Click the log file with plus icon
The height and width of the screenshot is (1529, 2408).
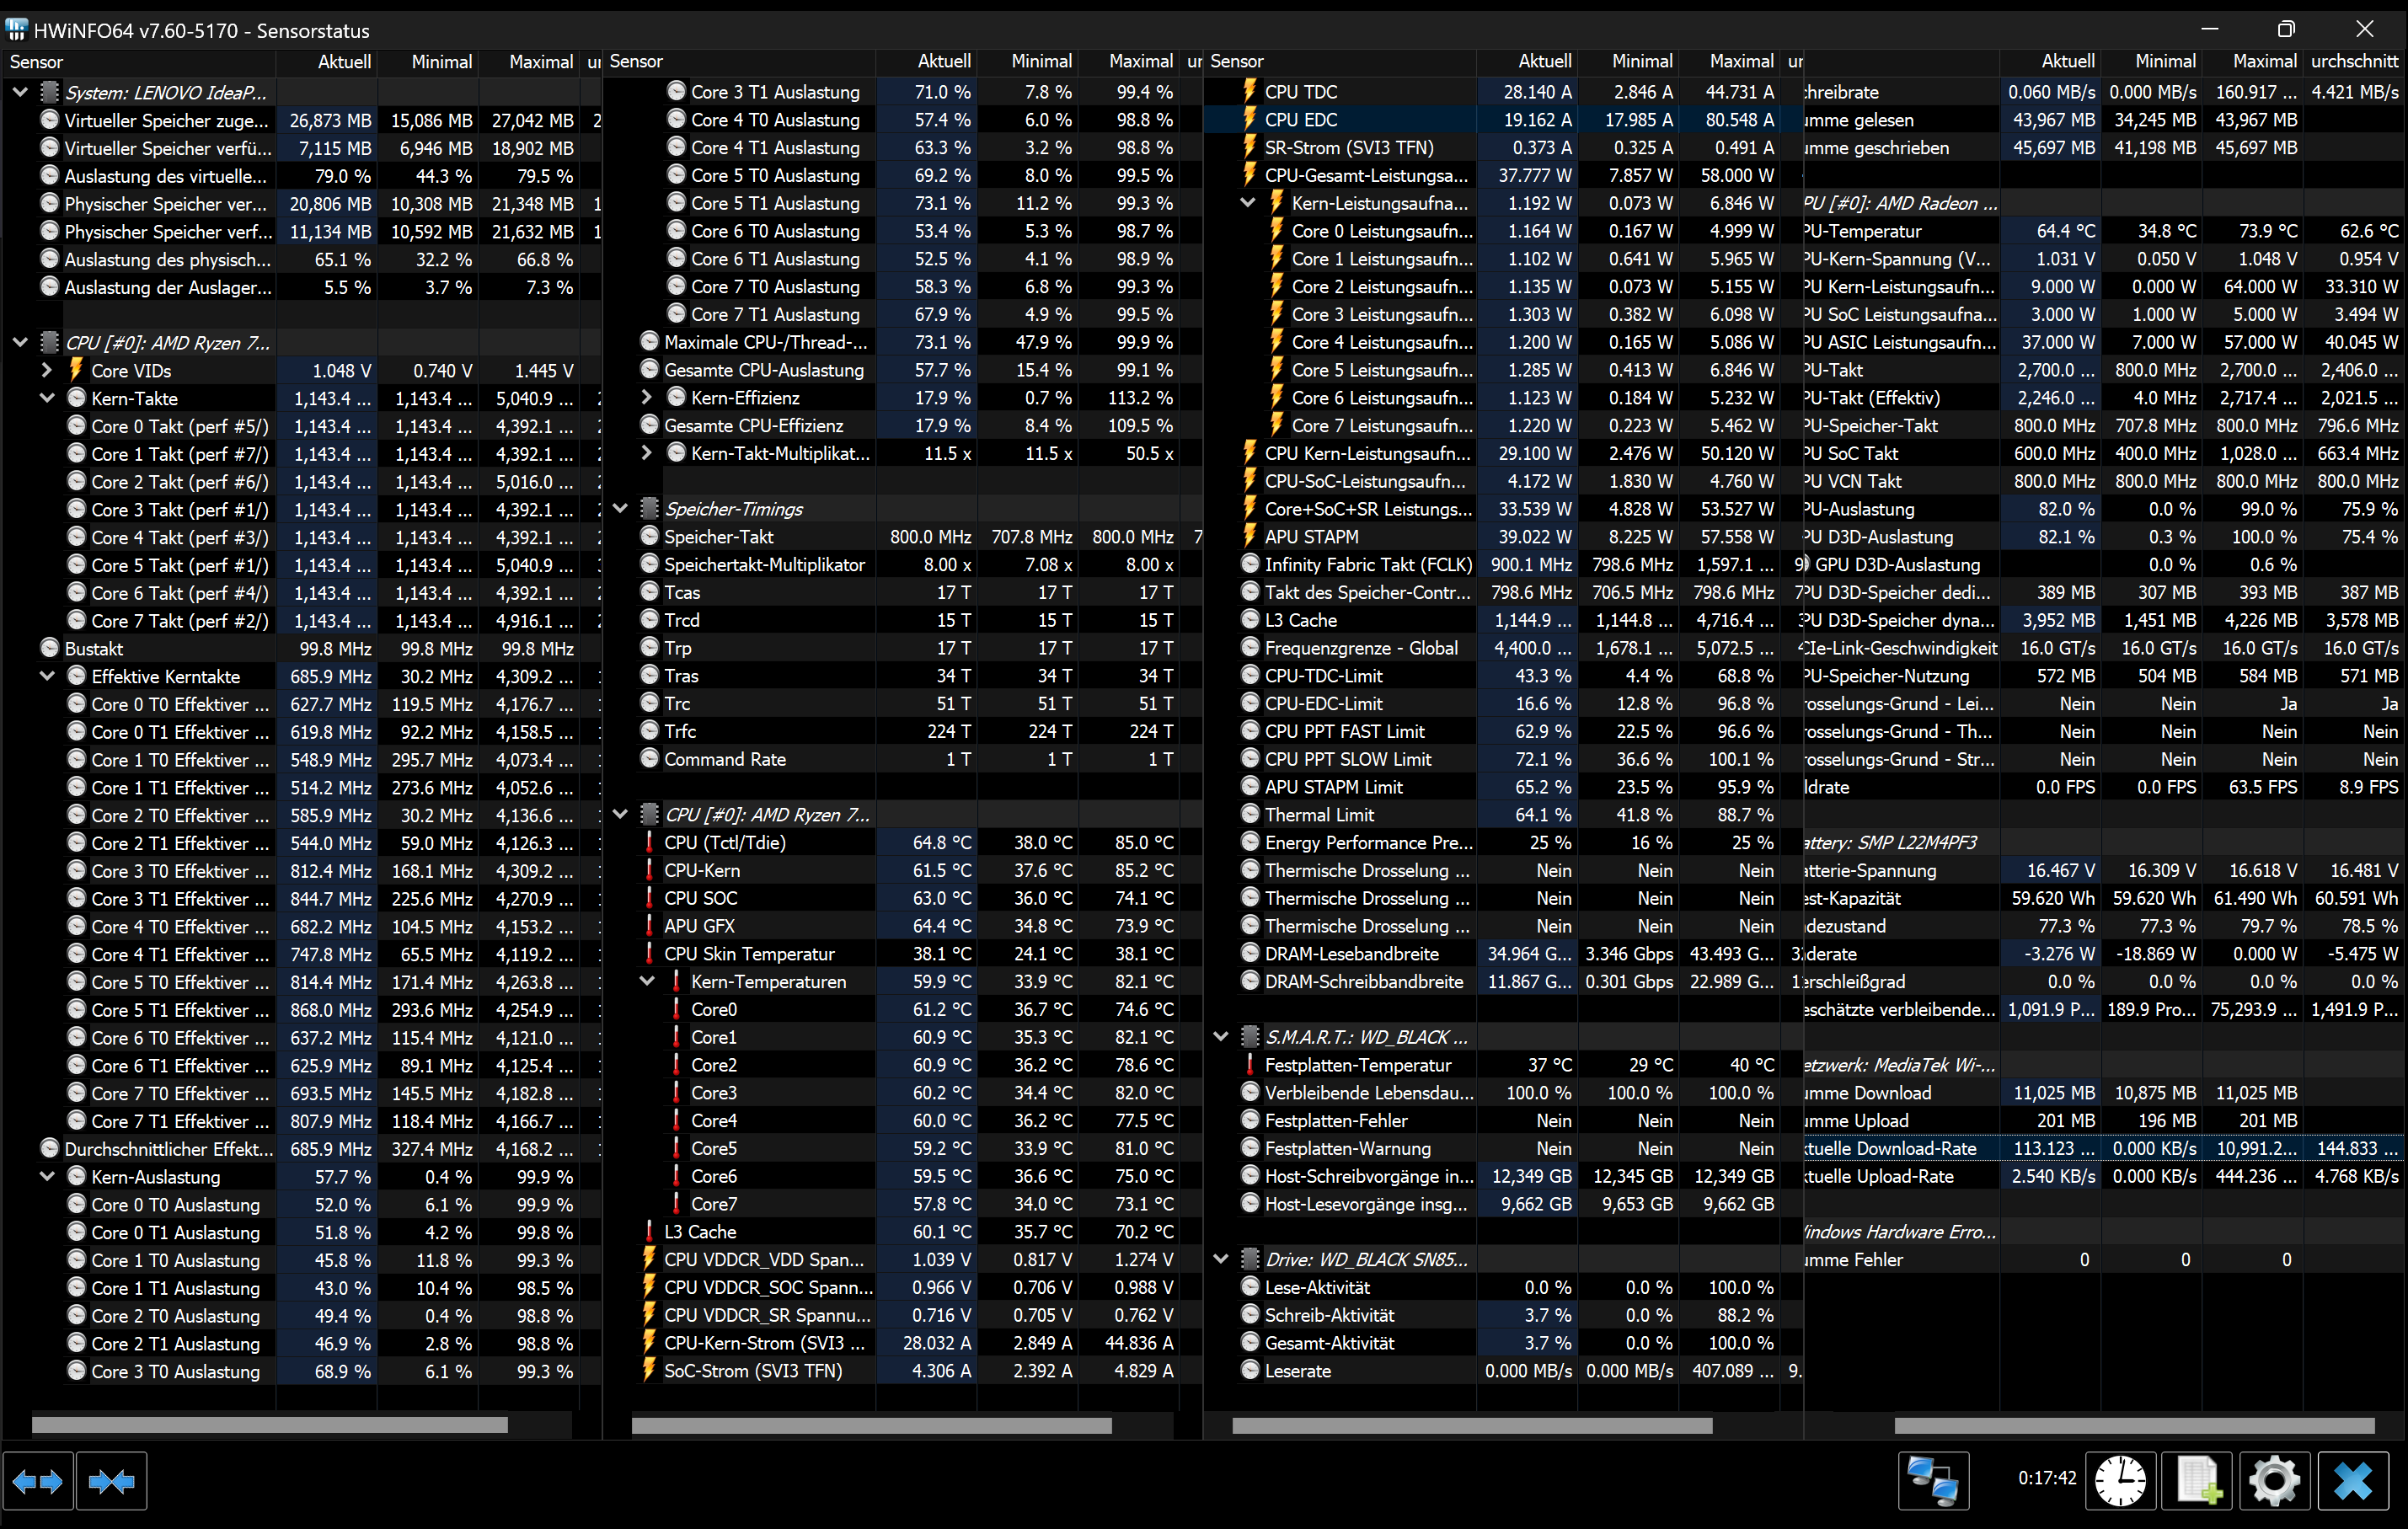point(2198,1481)
